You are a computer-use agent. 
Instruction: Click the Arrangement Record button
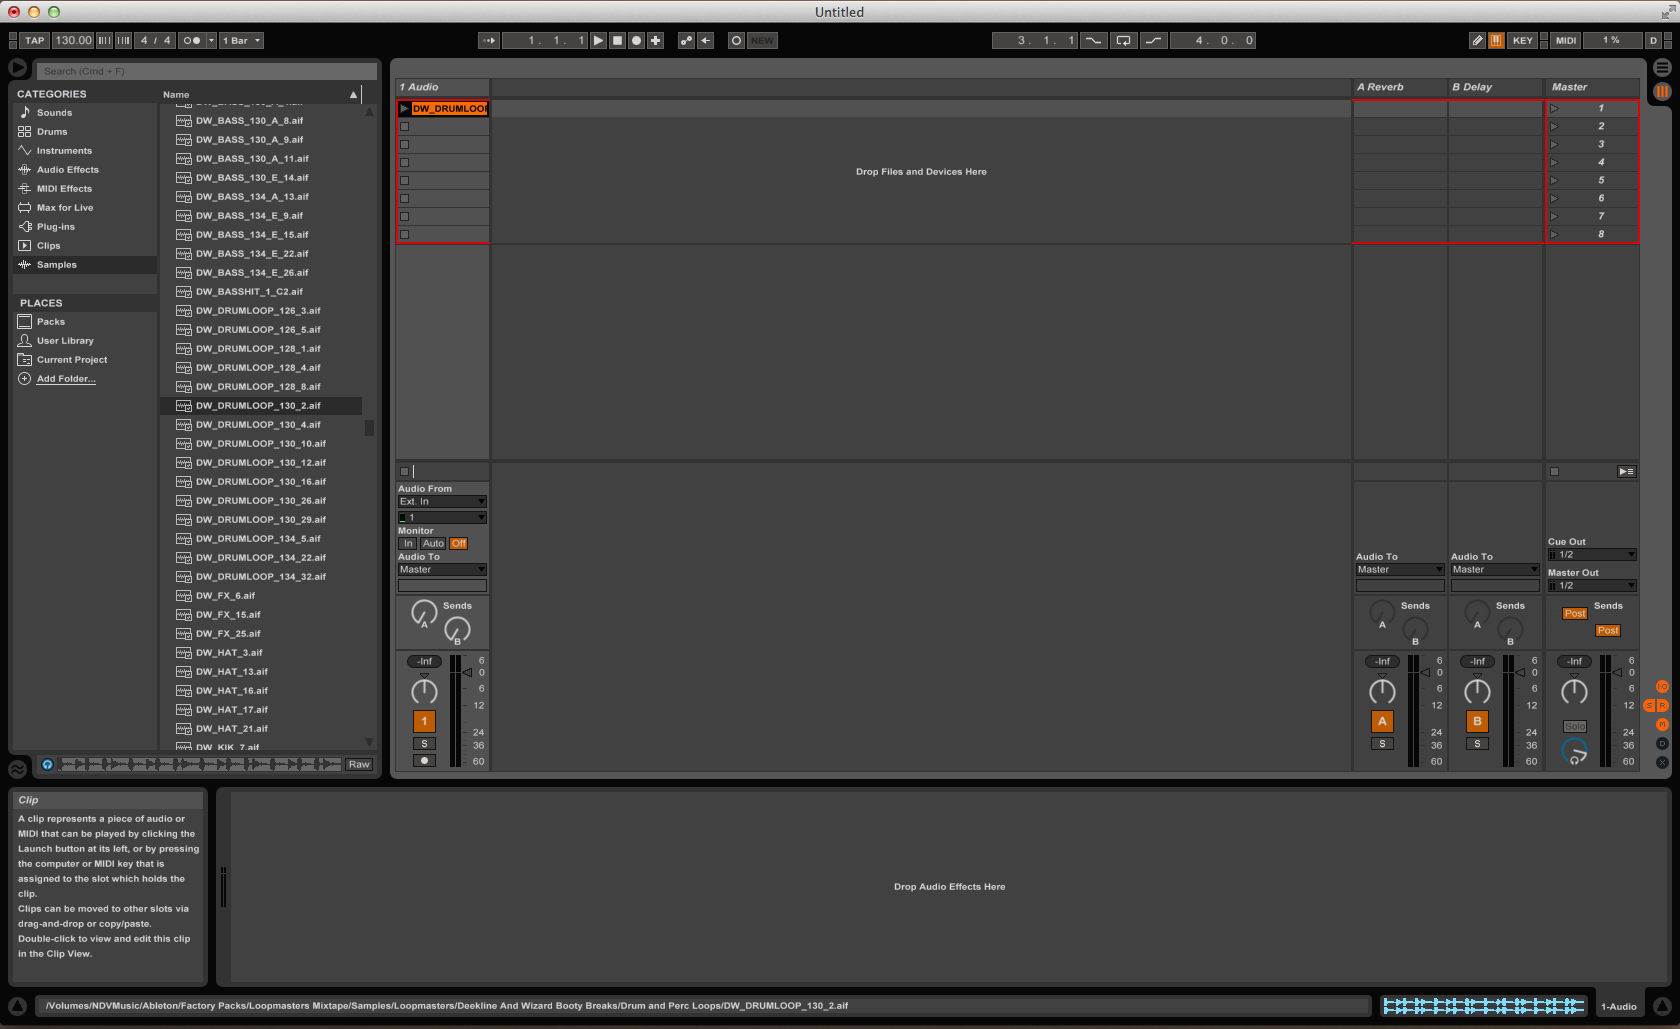coord(636,41)
